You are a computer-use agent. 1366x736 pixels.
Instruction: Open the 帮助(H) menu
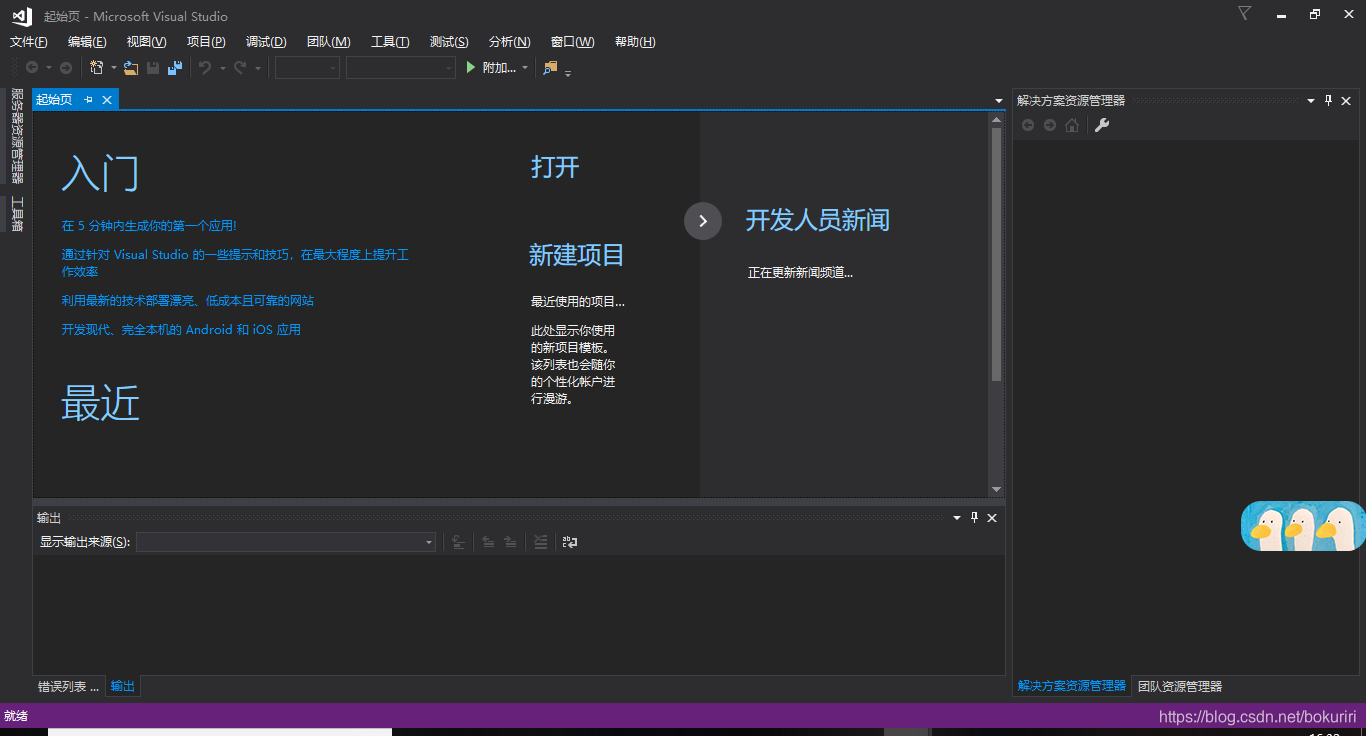tap(635, 42)
